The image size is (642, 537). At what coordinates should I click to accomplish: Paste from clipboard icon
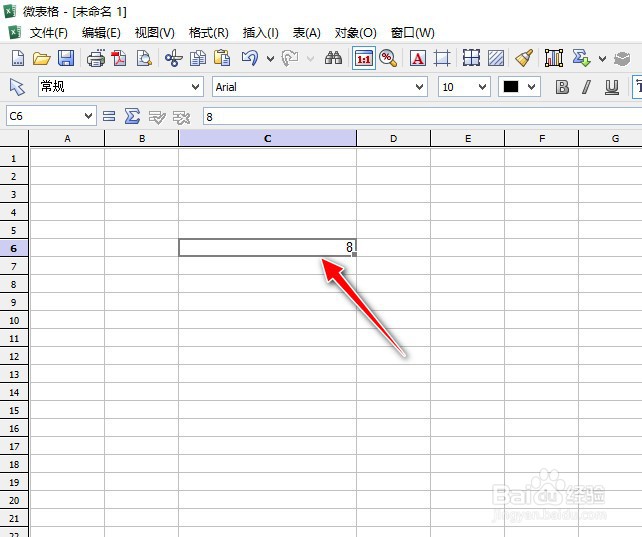click(x=222, y=59)
